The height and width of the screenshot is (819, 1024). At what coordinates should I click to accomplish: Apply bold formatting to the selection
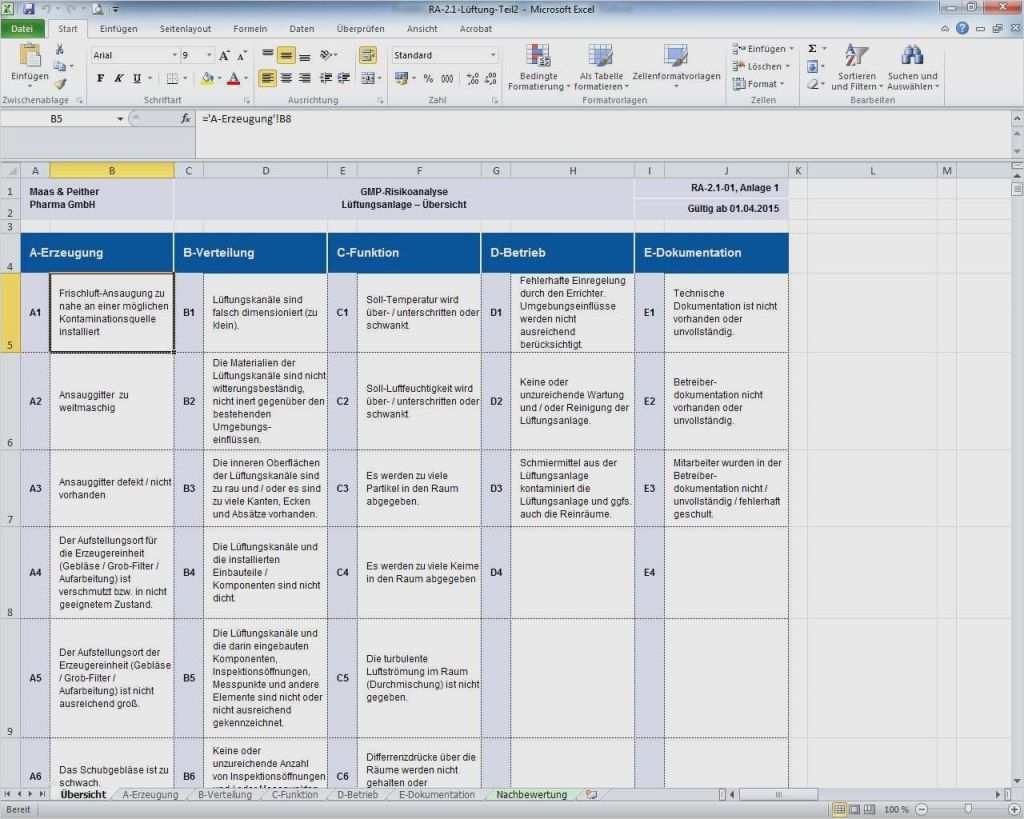coord(101,78)
